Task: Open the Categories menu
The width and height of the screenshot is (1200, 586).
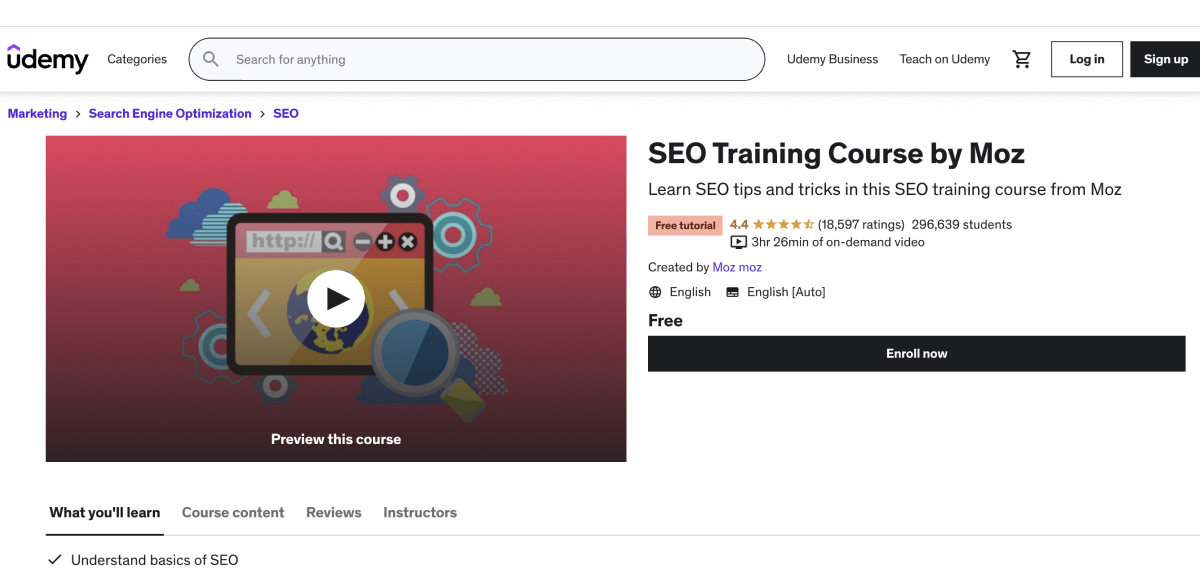Action: [137, 59]
